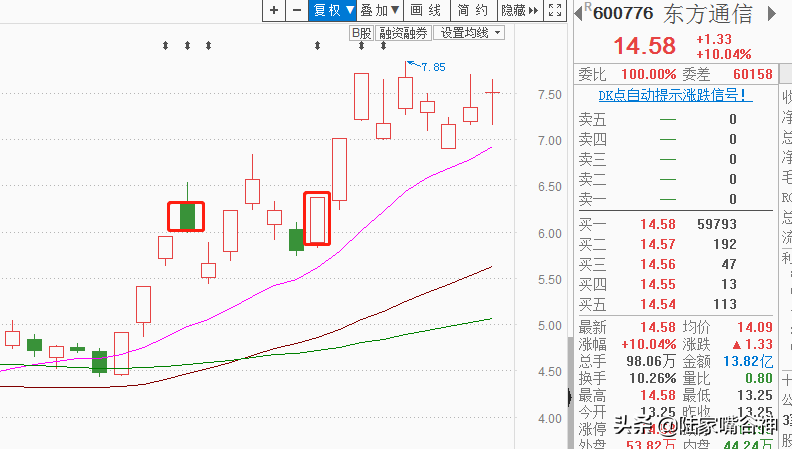Click 委差 60158 value

753,75
